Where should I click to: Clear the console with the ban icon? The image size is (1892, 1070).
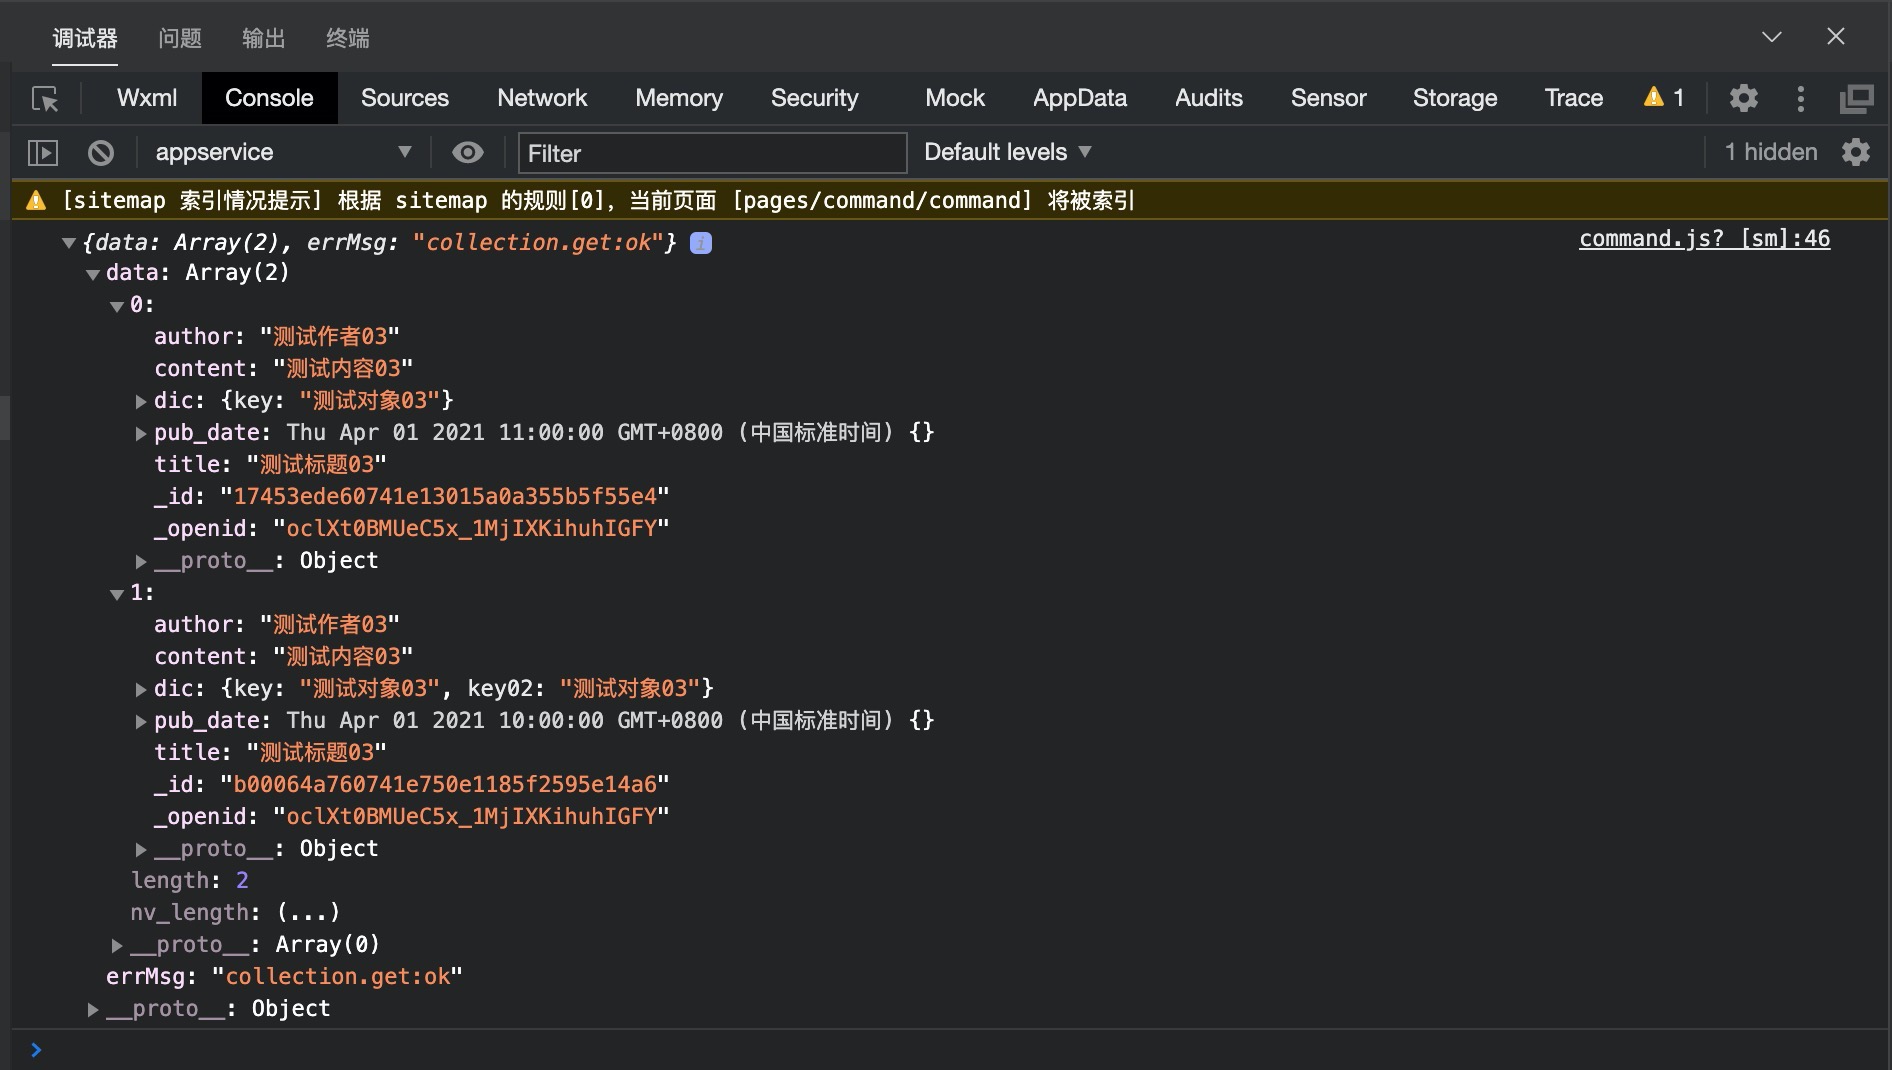[100, 152]
